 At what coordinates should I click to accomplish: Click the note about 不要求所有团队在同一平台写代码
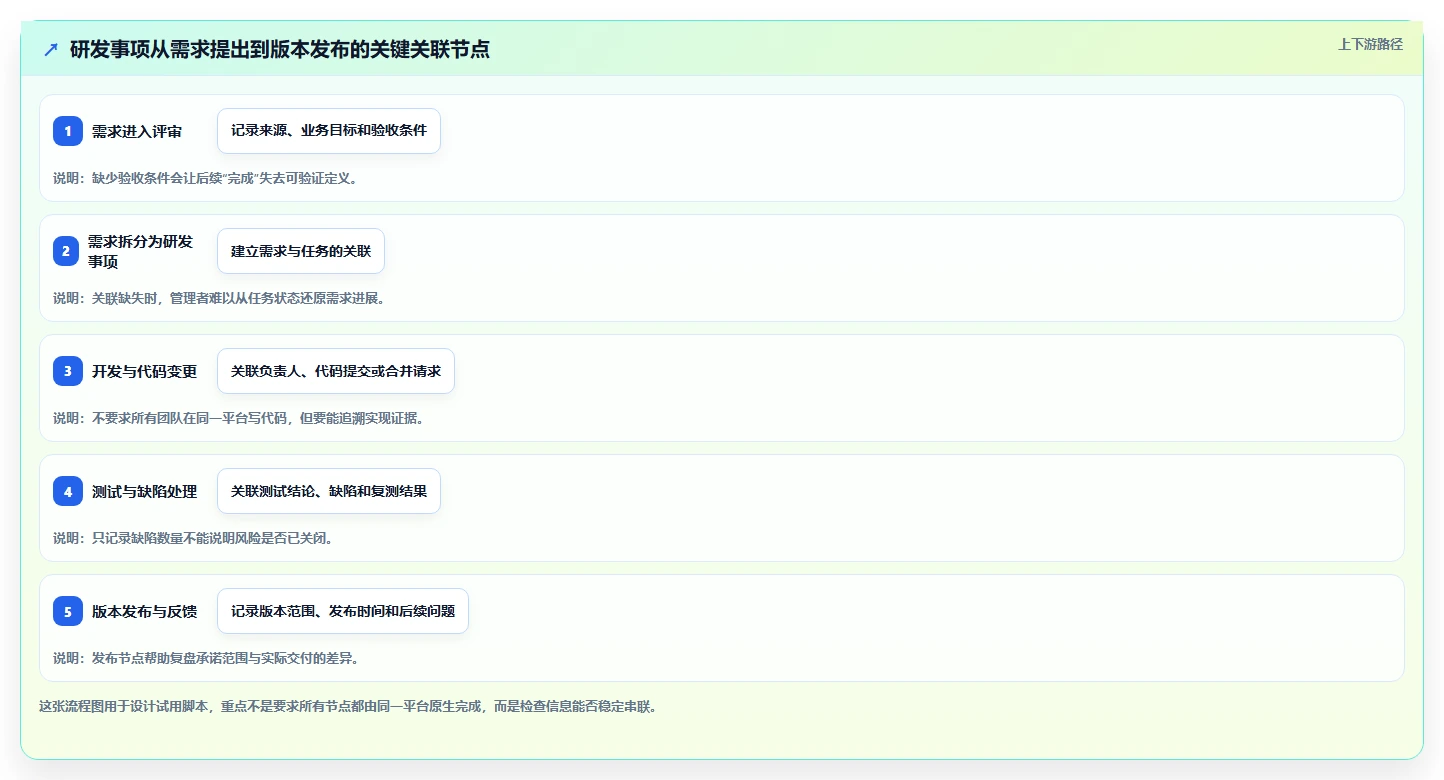(x=239, y=418)
